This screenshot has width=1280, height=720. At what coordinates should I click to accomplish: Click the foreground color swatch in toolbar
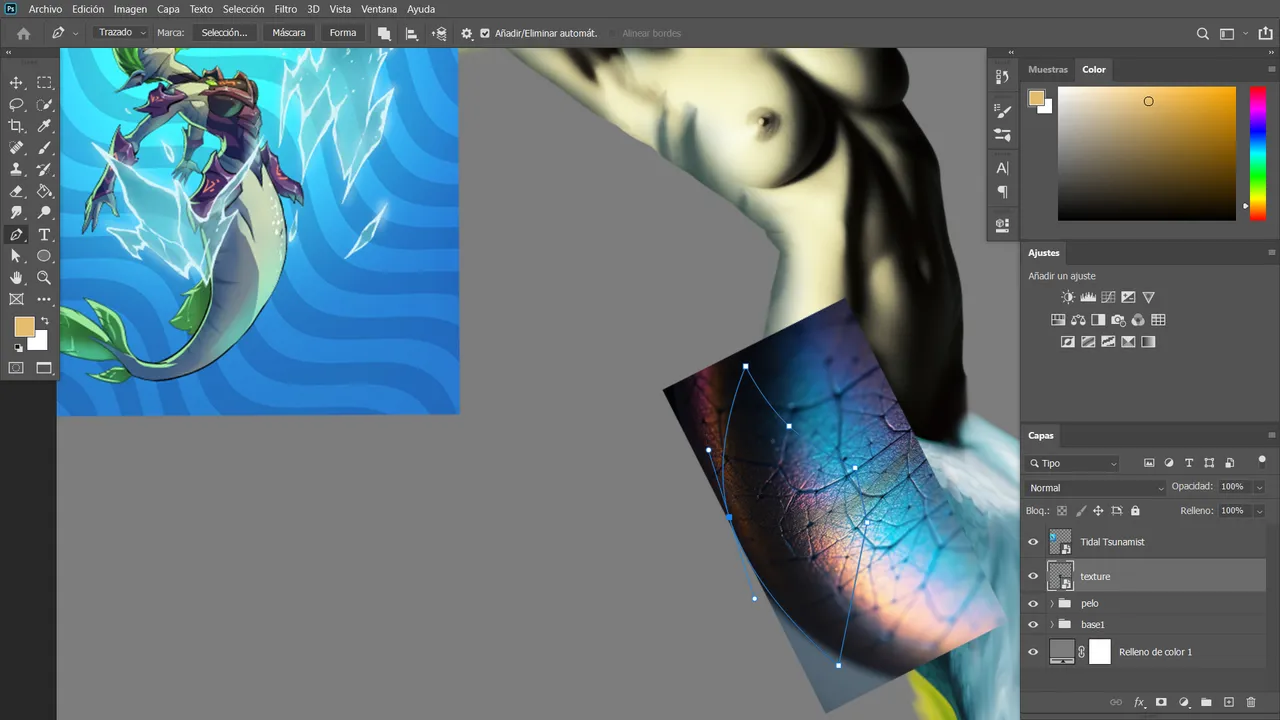coord(24,326)
